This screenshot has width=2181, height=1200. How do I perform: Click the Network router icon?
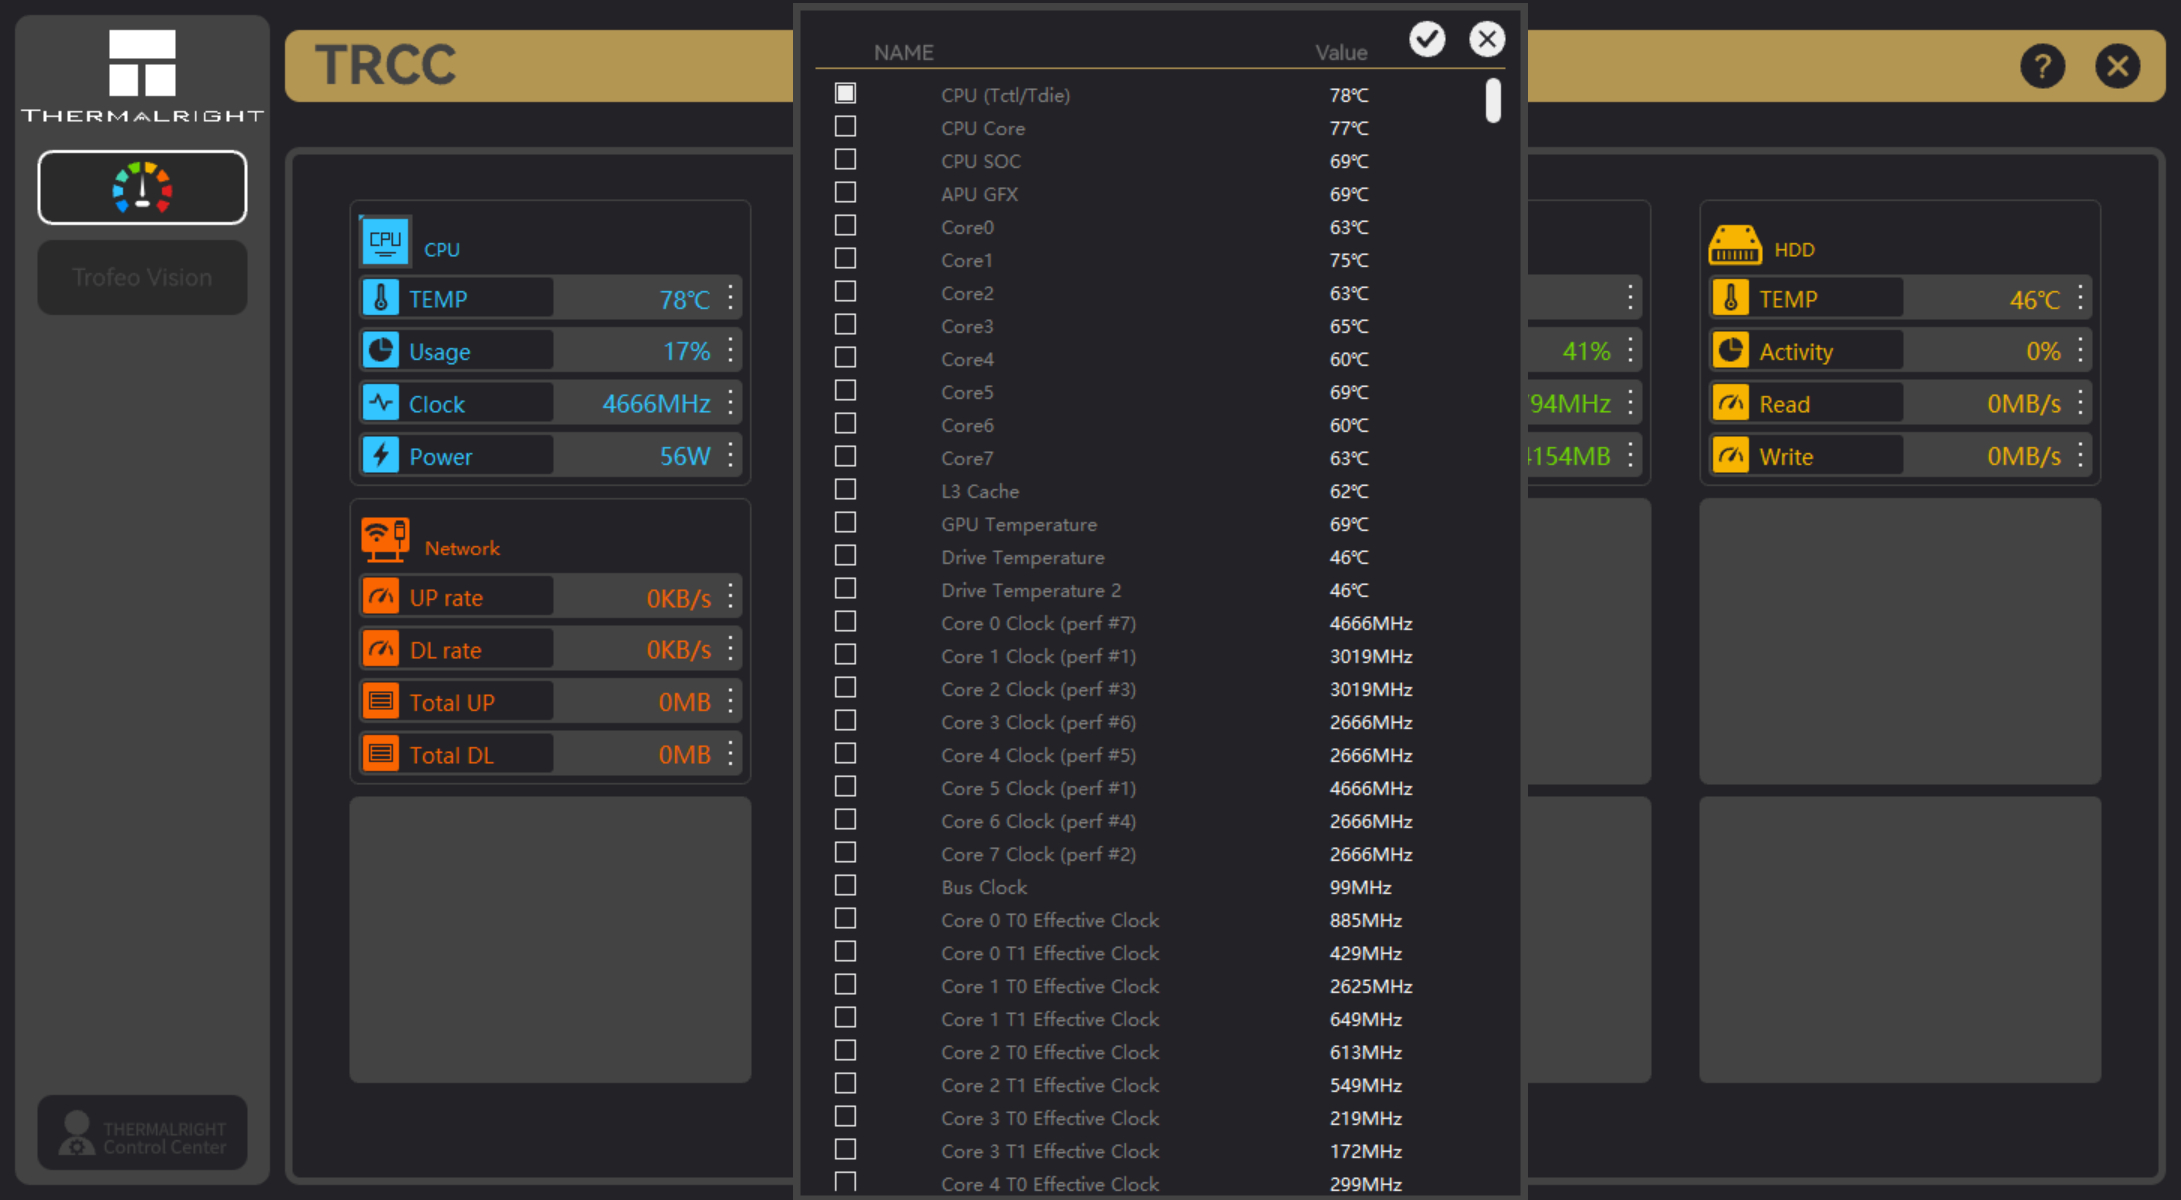385,540
